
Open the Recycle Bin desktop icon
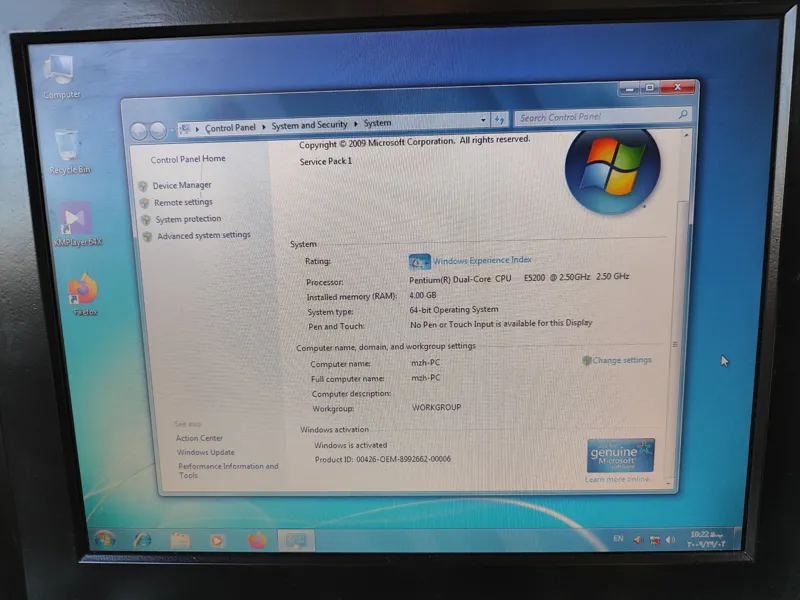[68, 148]
